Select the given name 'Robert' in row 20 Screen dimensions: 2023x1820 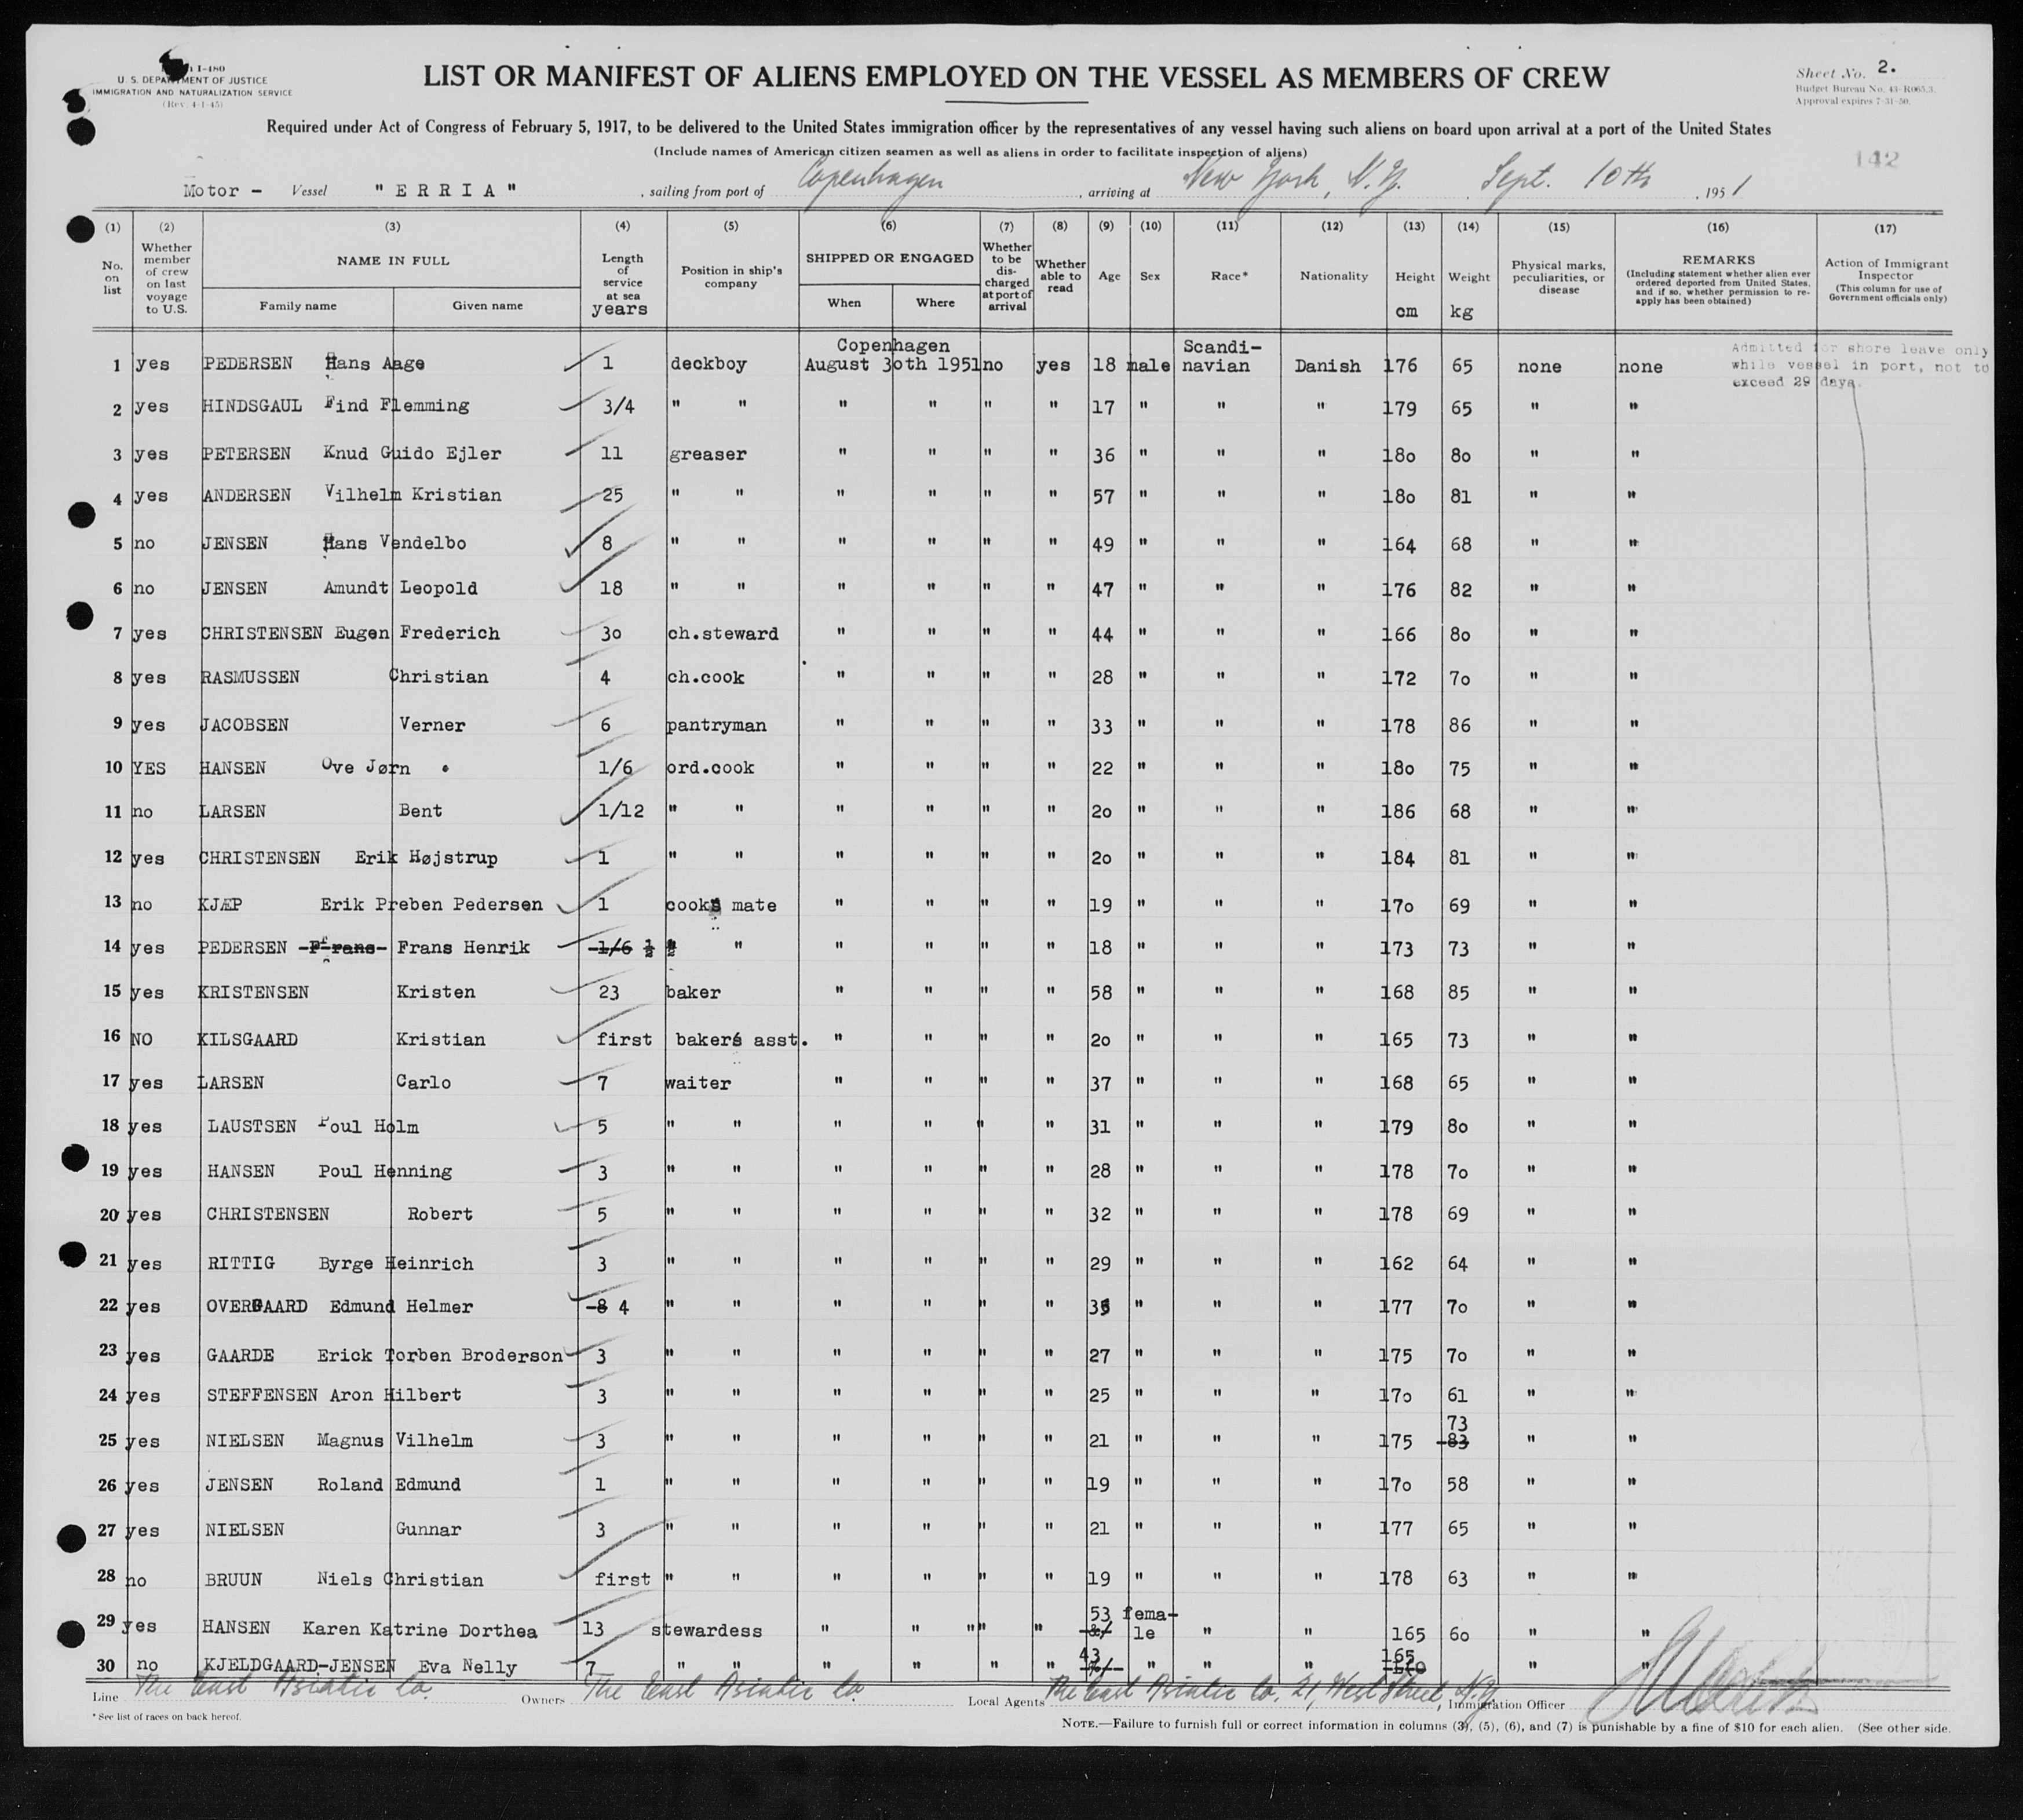pyautogui.click(x=440, y=1214)
